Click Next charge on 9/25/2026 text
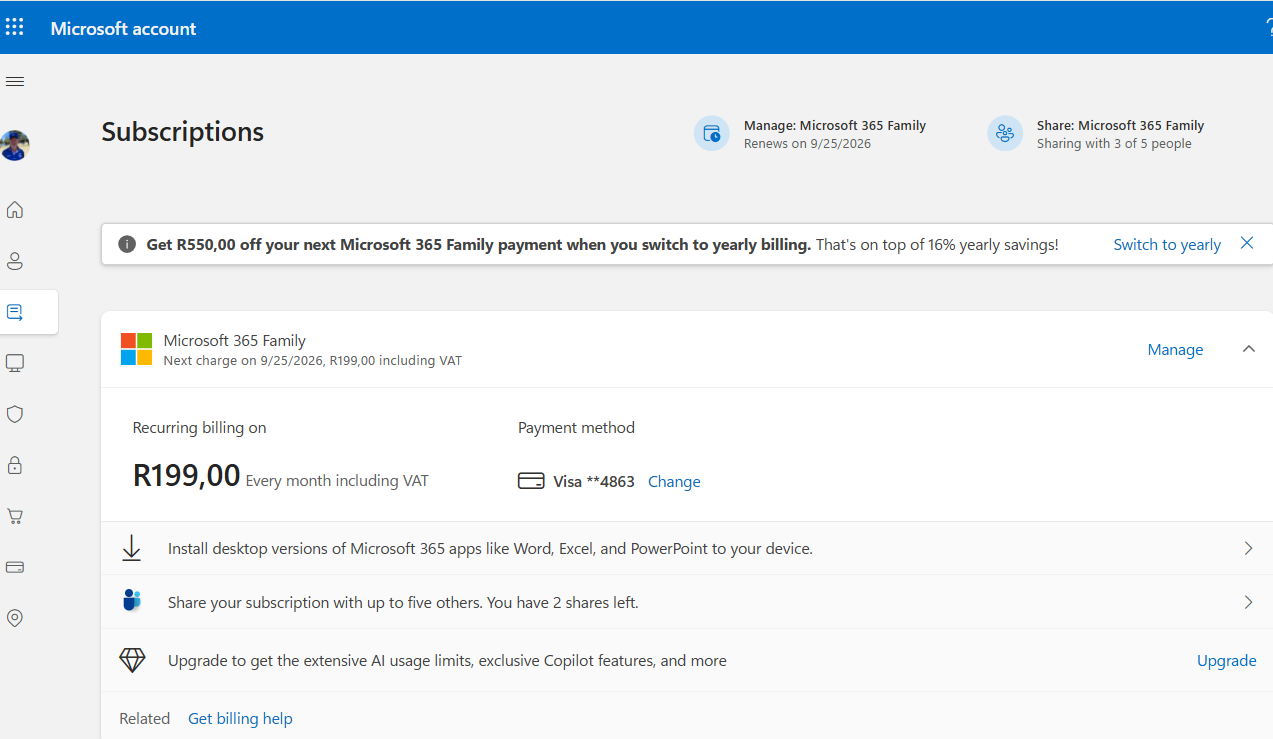 pos(313,361)
